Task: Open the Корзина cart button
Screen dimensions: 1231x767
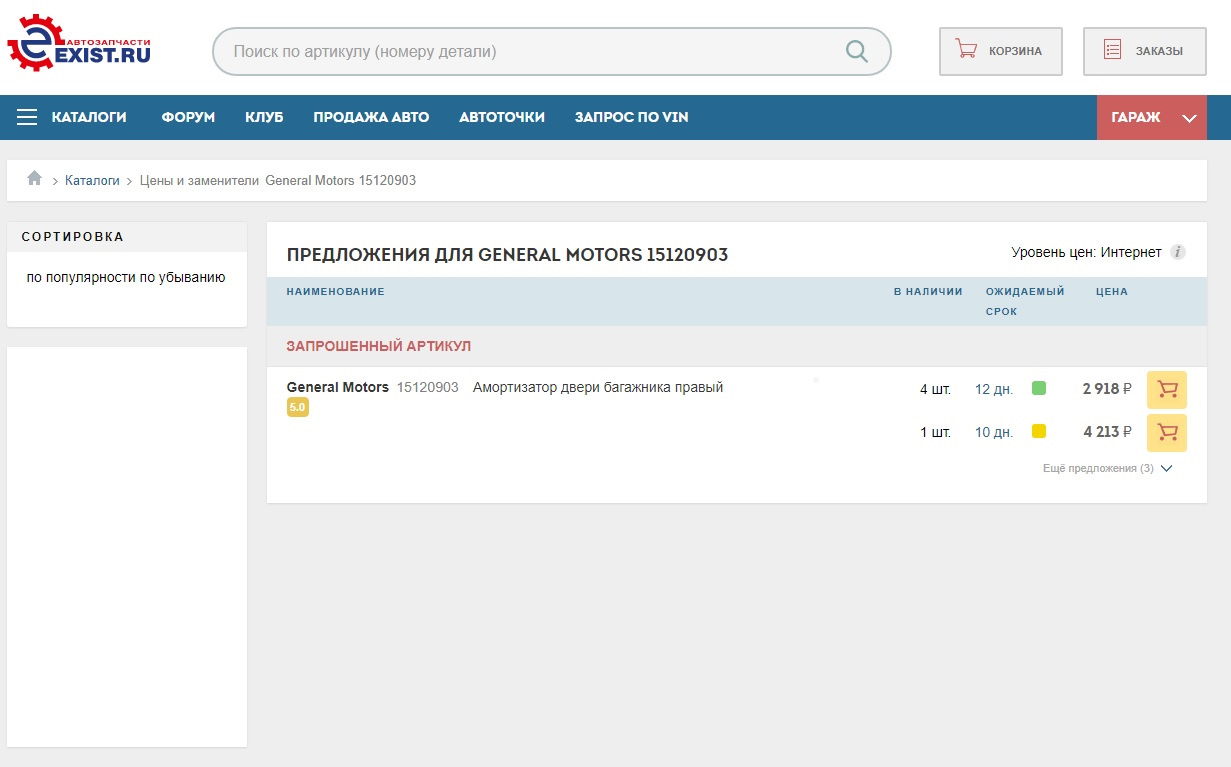Action: (x=1000, y=51)
